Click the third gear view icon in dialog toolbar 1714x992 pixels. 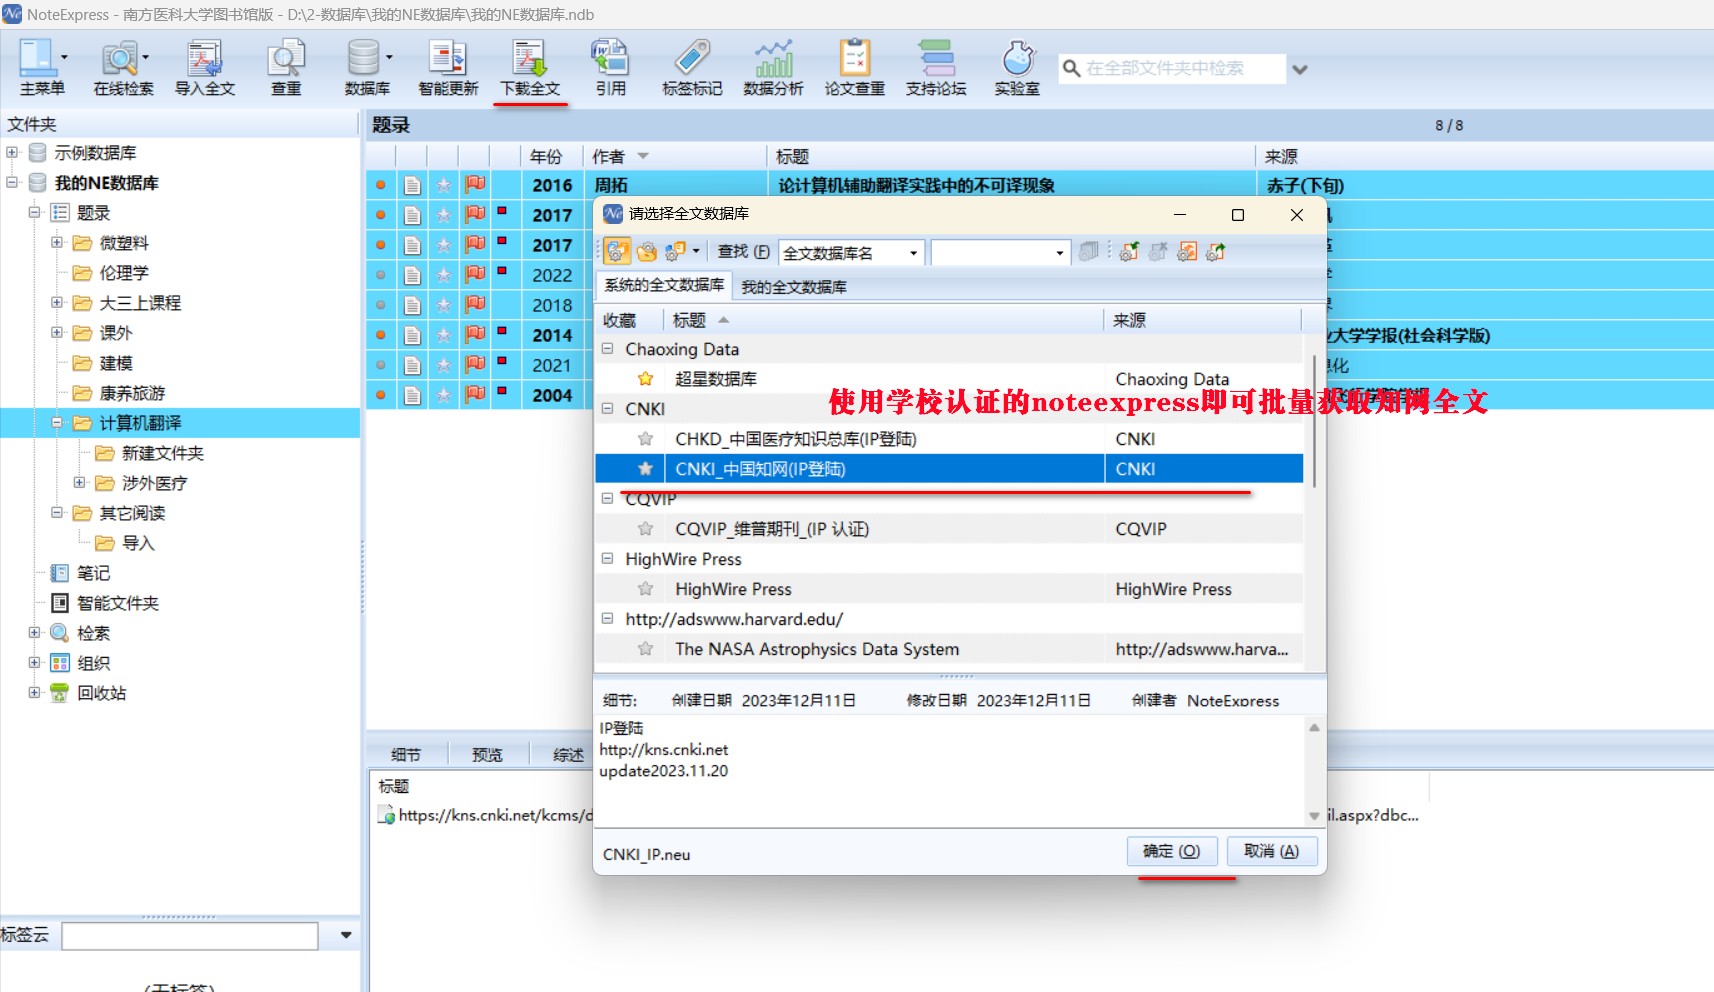pyautogui.click(x=676, y=252)
